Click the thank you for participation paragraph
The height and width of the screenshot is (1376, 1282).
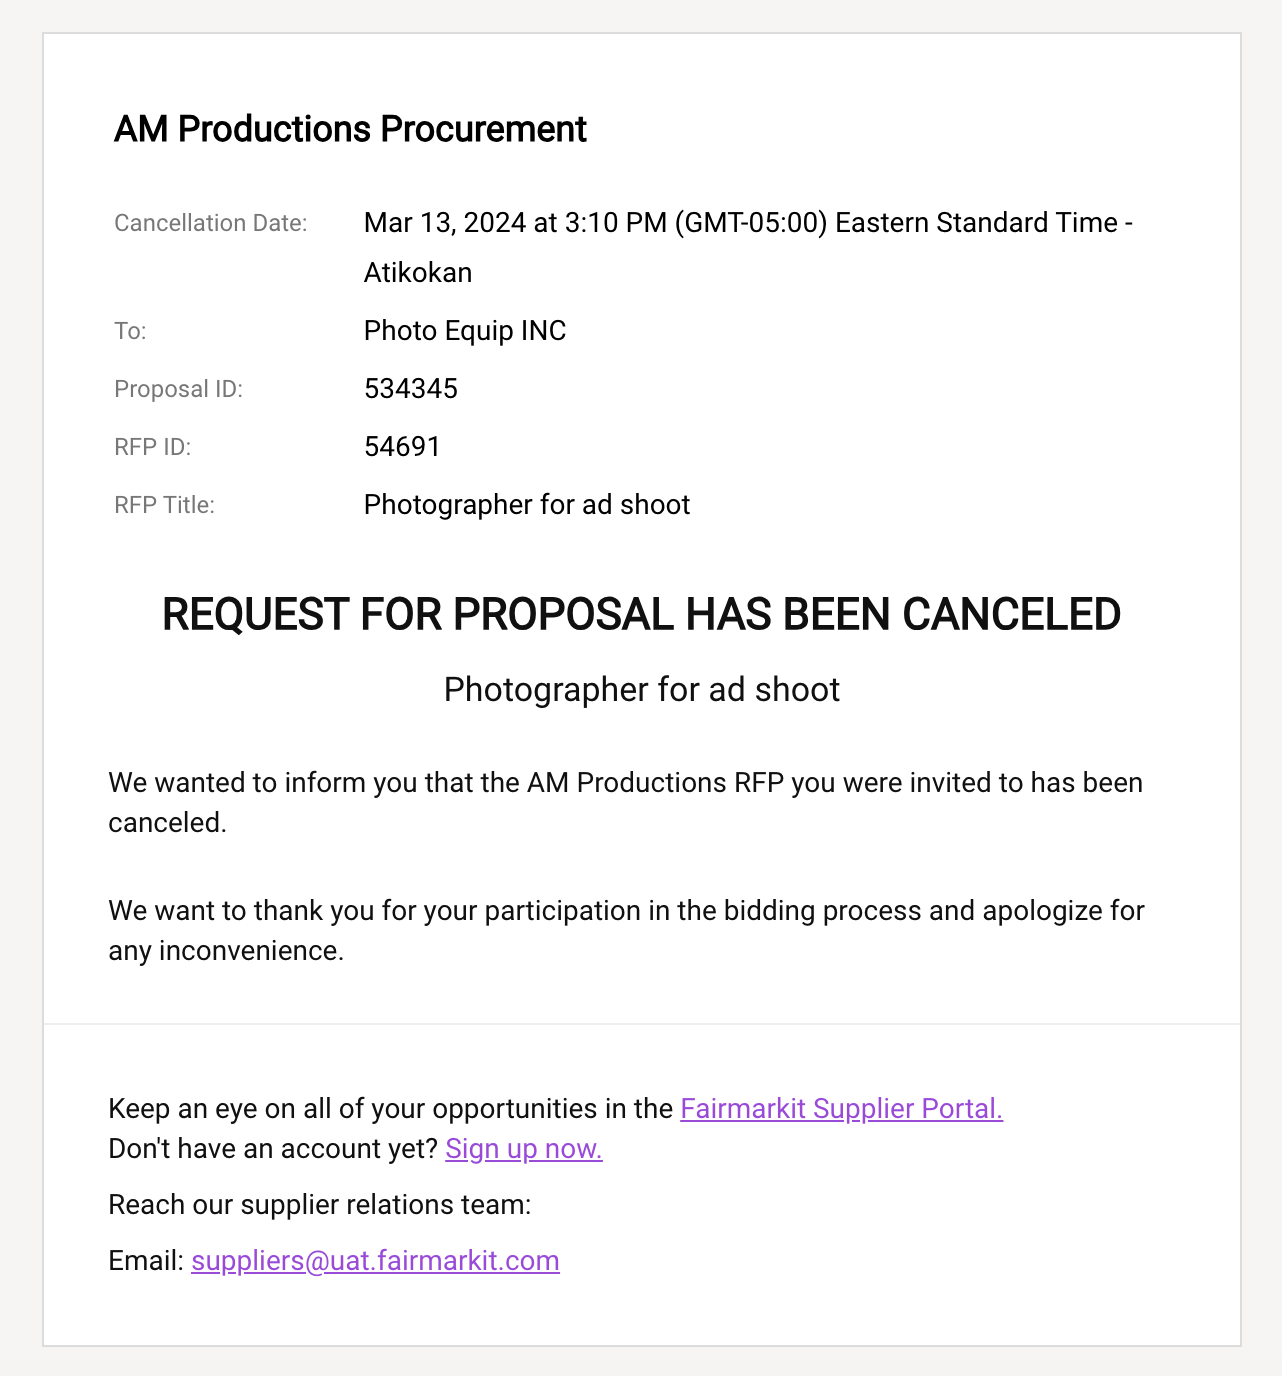click(626, 930)
